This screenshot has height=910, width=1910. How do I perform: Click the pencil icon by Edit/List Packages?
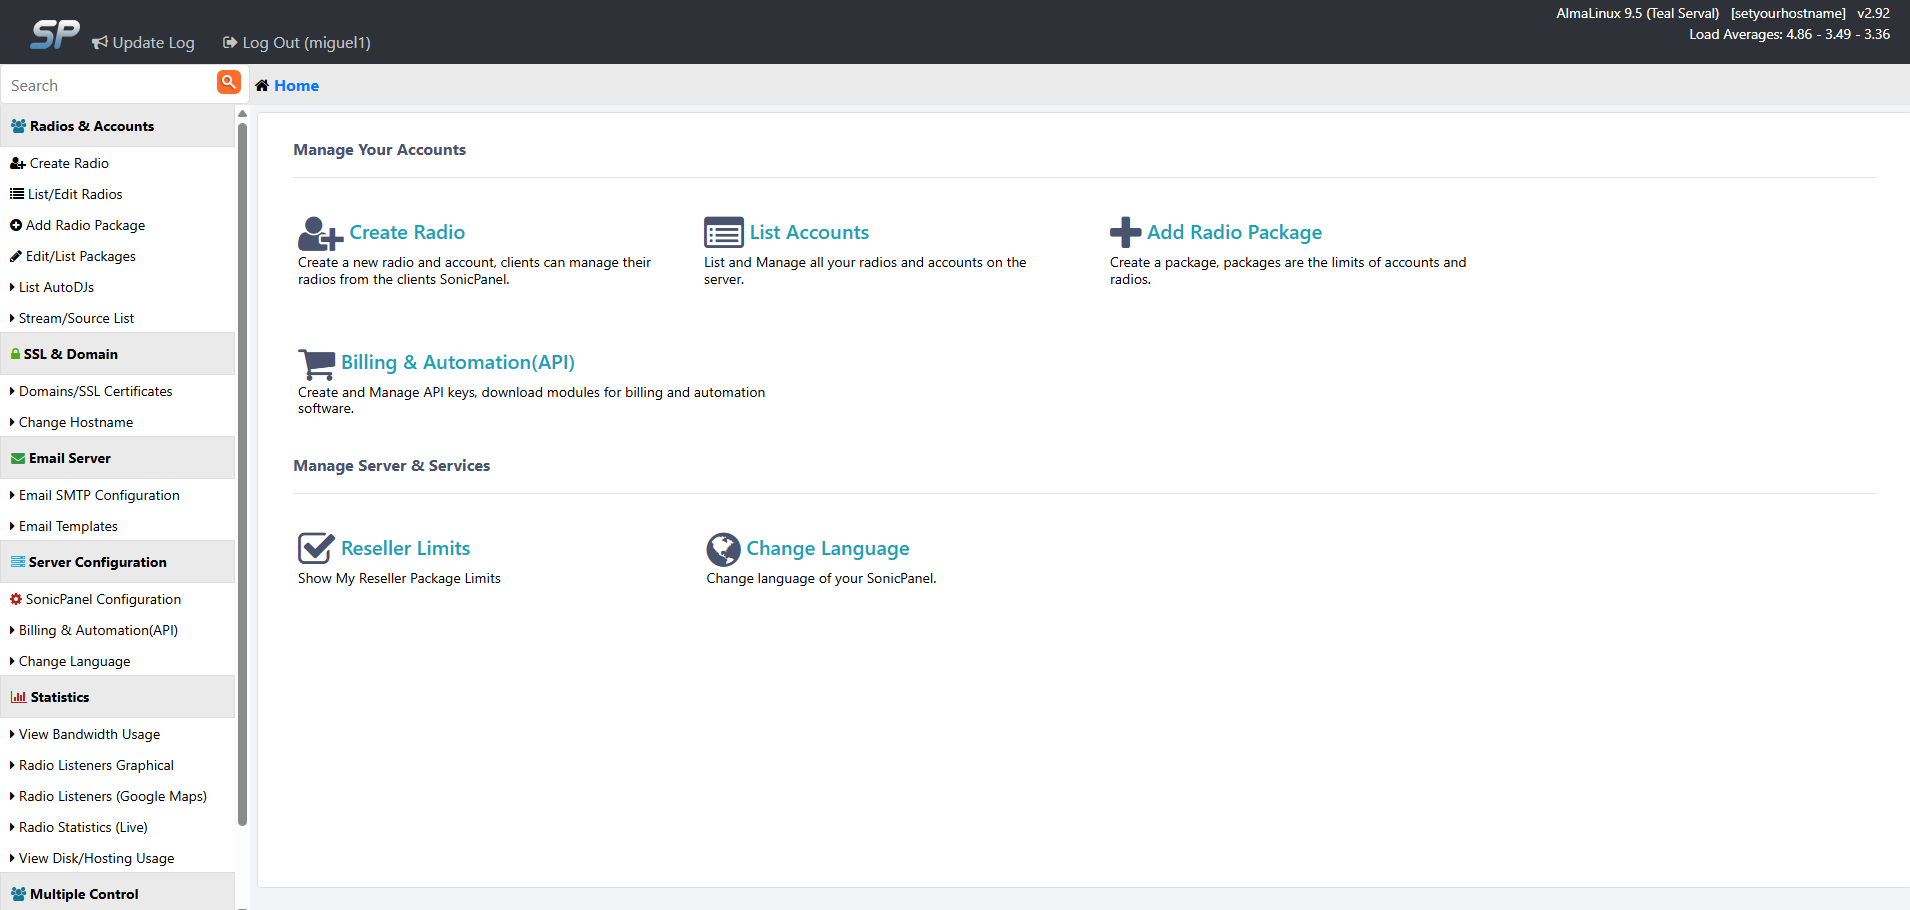16,256
